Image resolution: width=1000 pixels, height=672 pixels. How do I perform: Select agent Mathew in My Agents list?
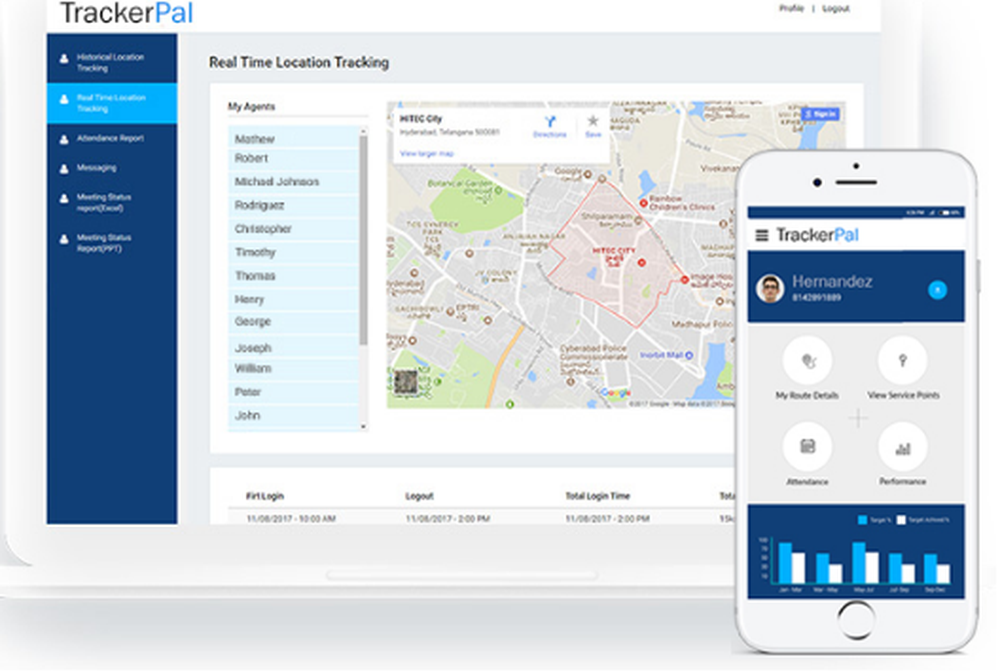pos(293,138)
